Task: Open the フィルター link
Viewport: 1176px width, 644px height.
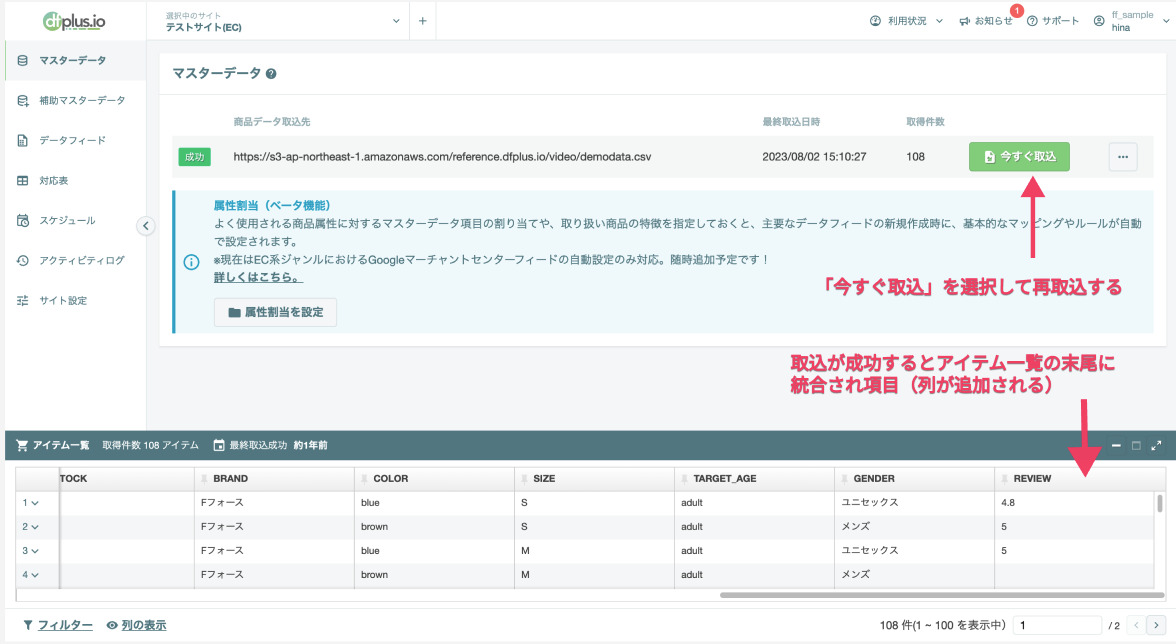Action: tap(65, 625)
